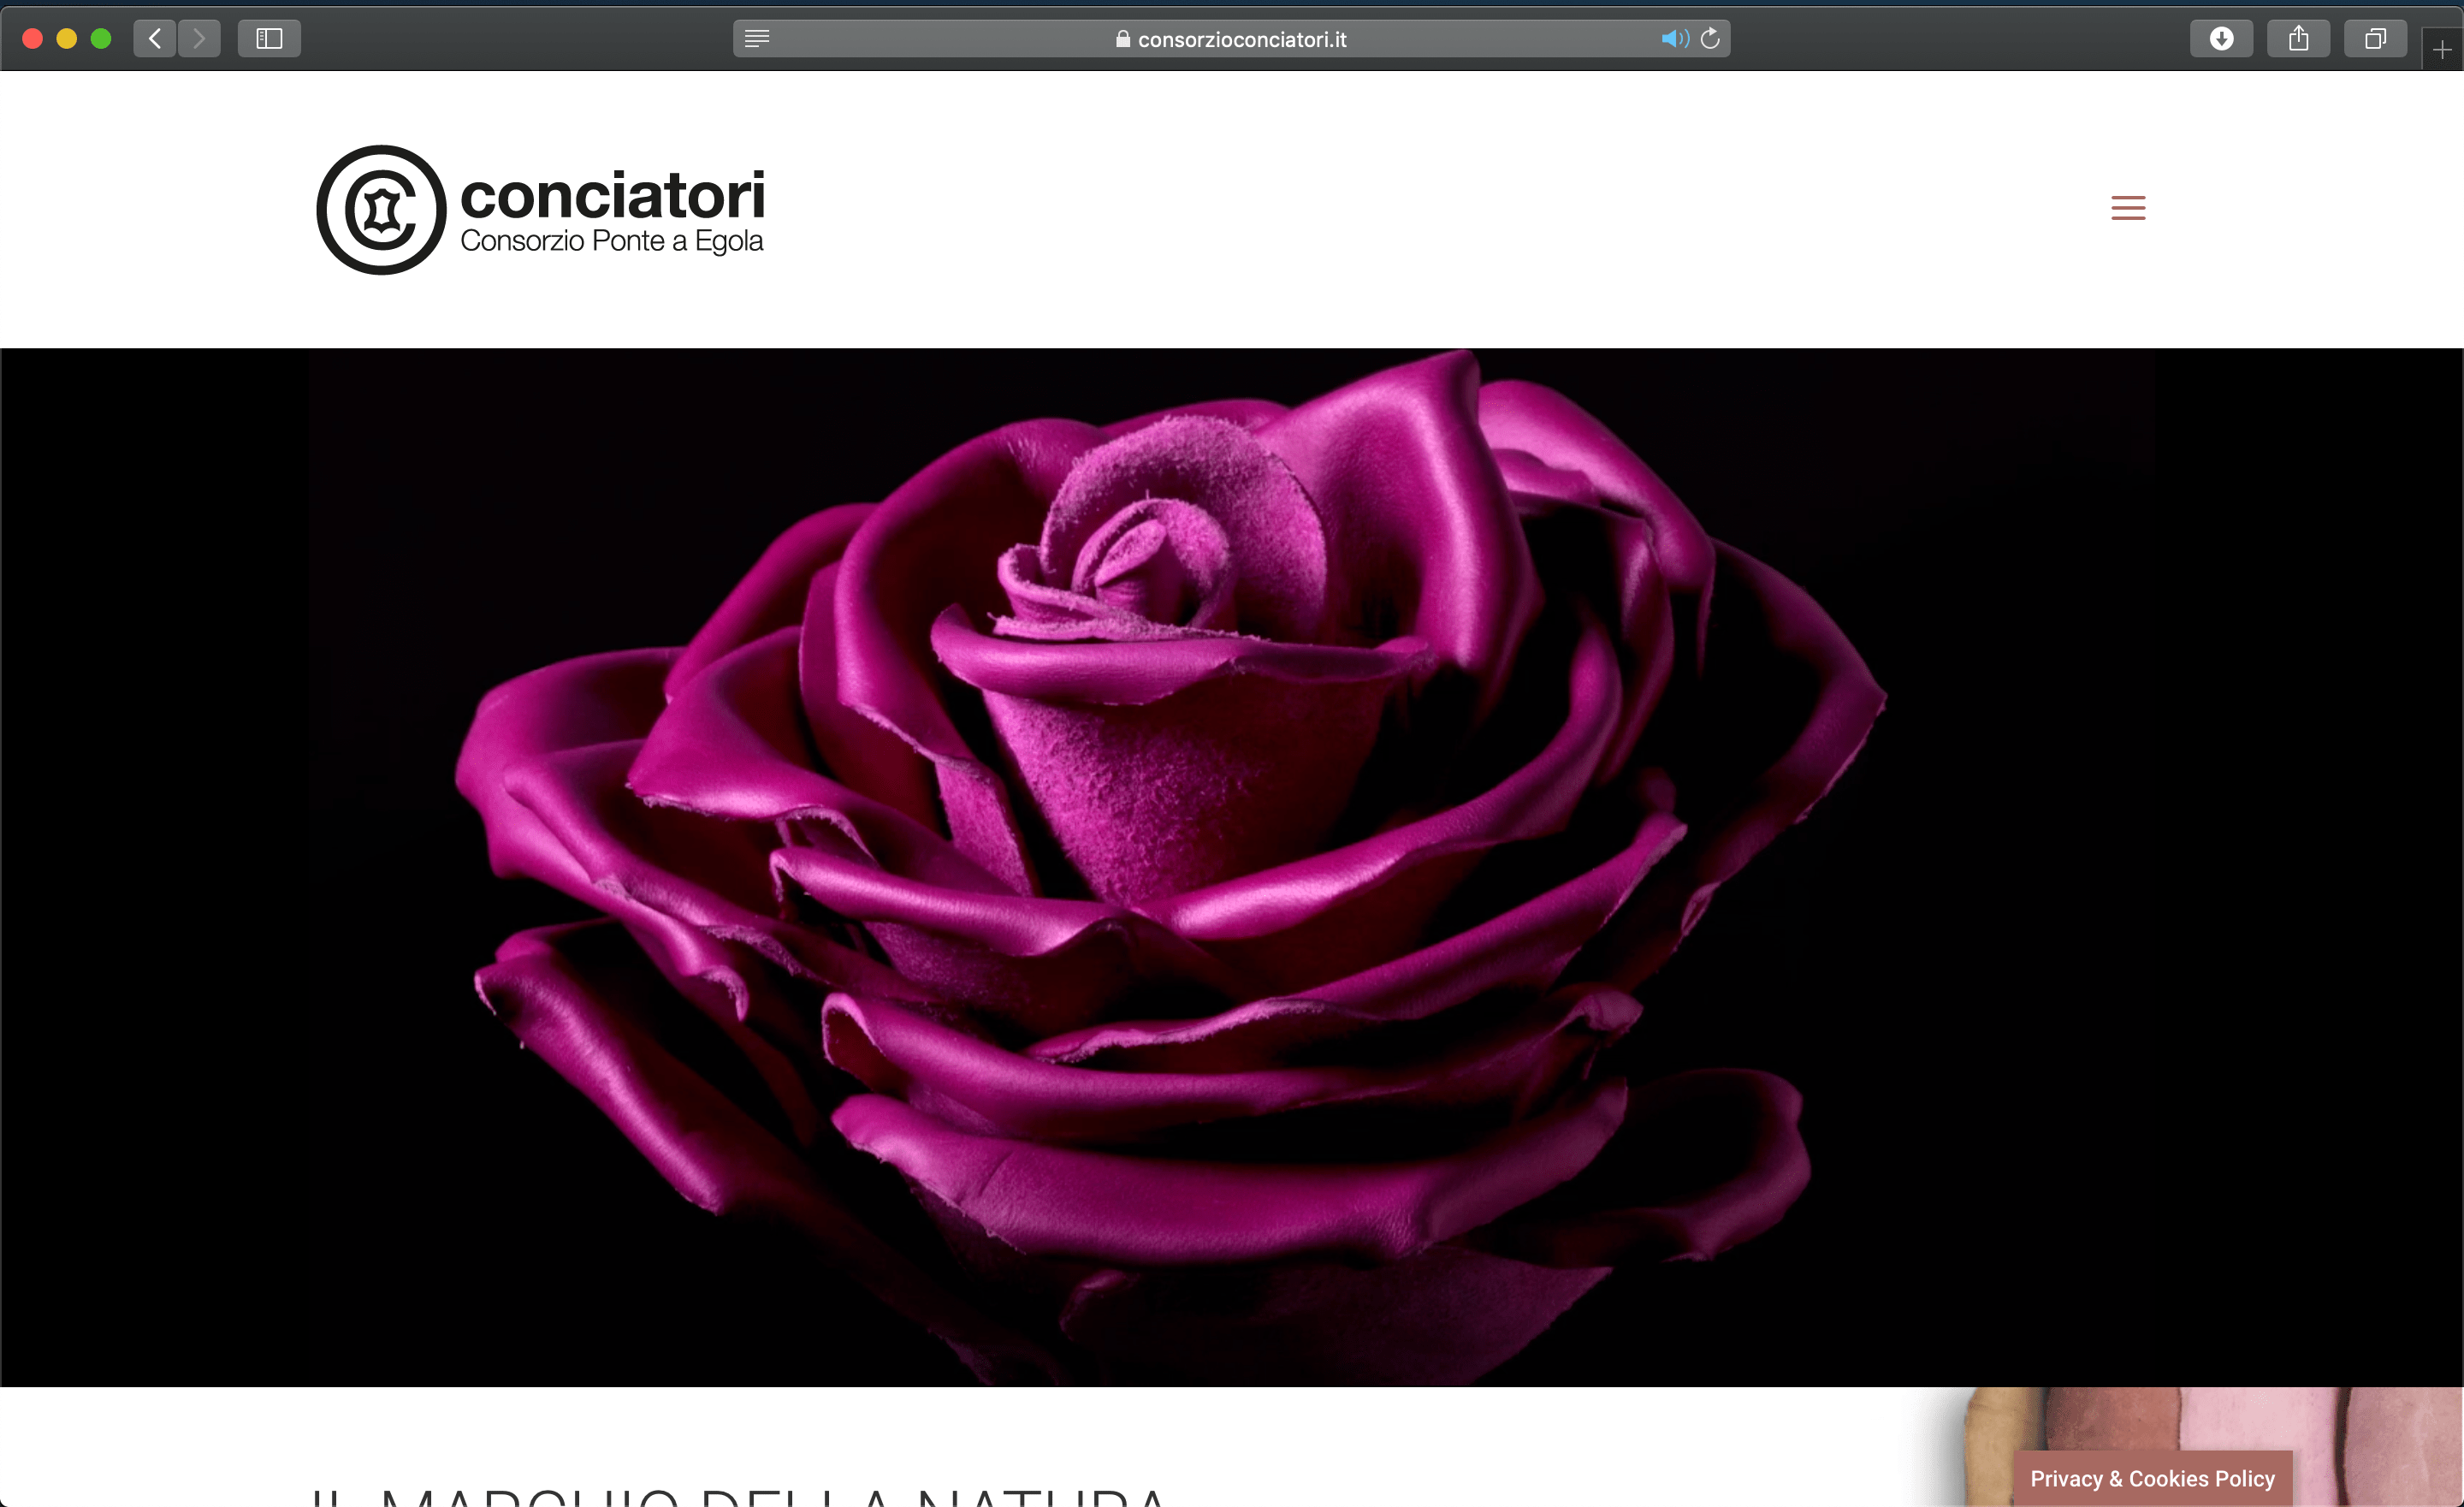Show the downloads list

(2221, 39)
